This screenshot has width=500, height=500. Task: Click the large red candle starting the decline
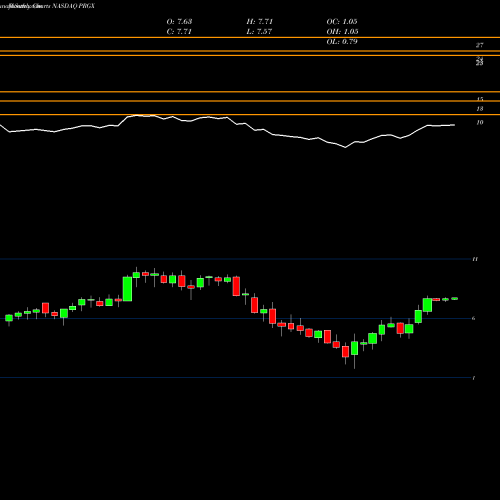click(236, 286)
